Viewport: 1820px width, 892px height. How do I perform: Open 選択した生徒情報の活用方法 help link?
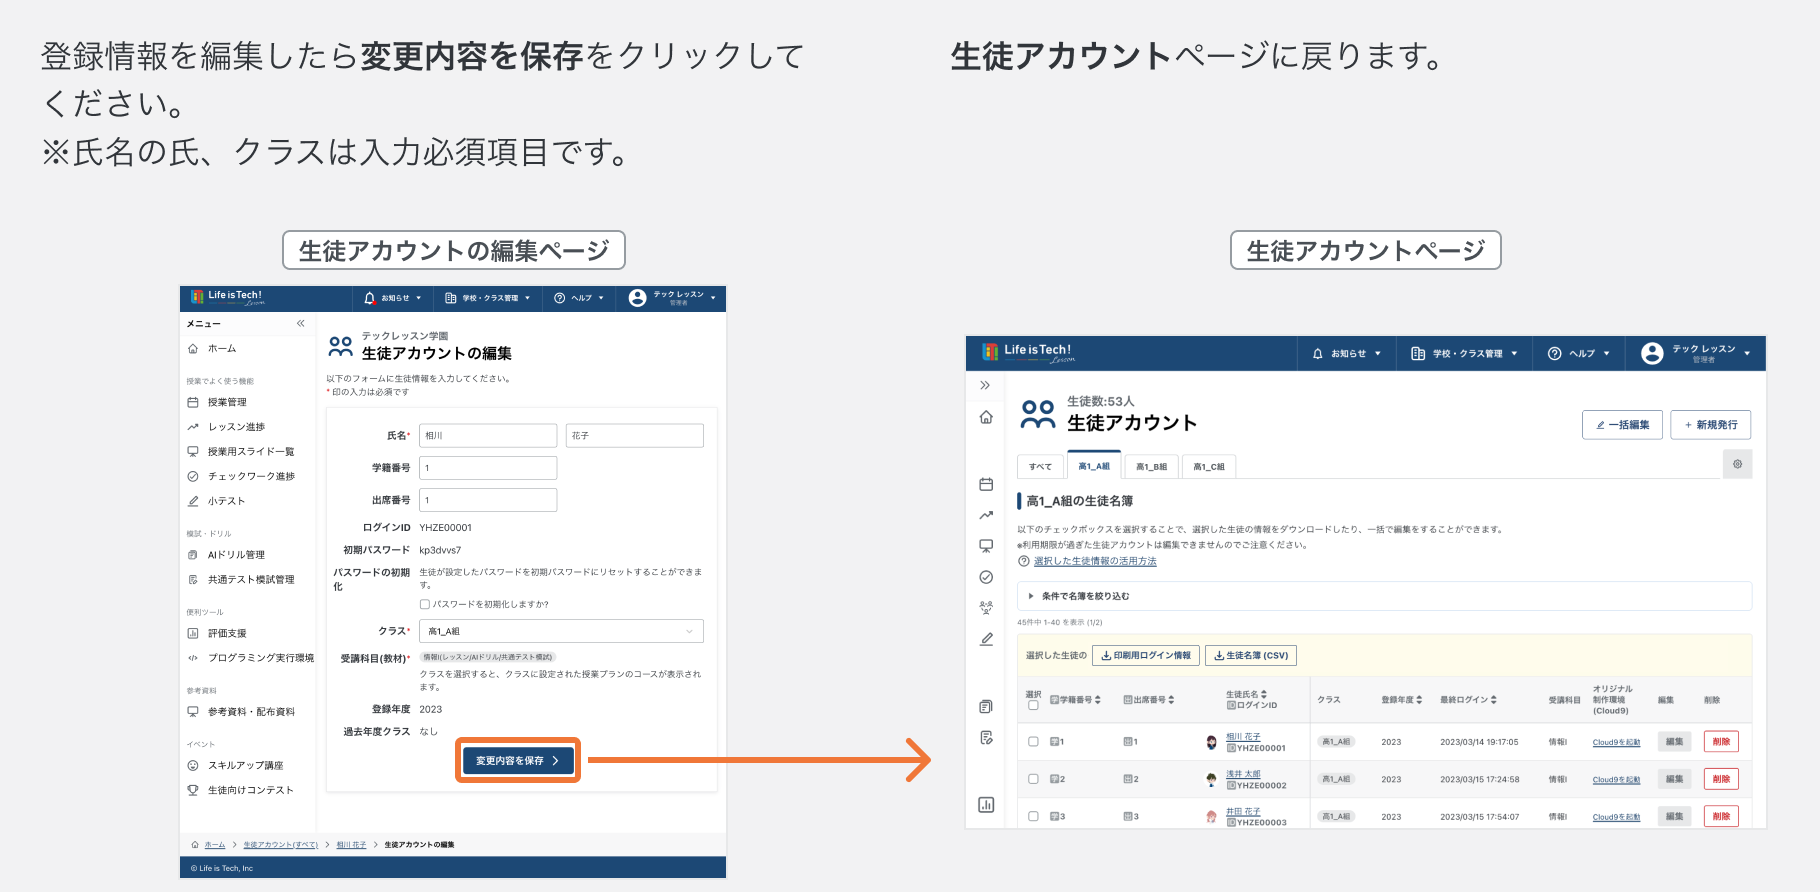pos(1095,561)
